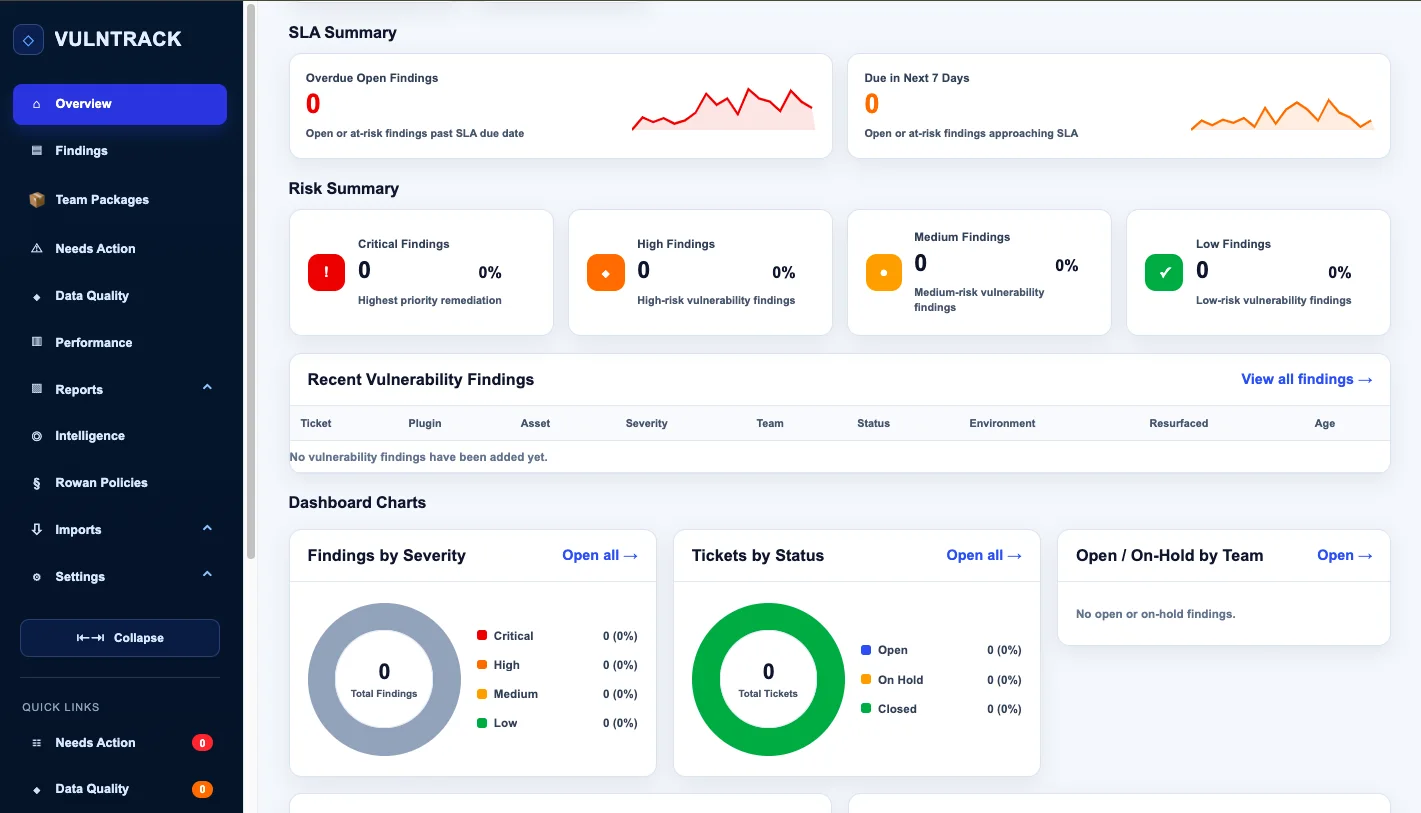Click the Environment column header
This screenshot has width=1421, height=813.
coord(1002,423)
